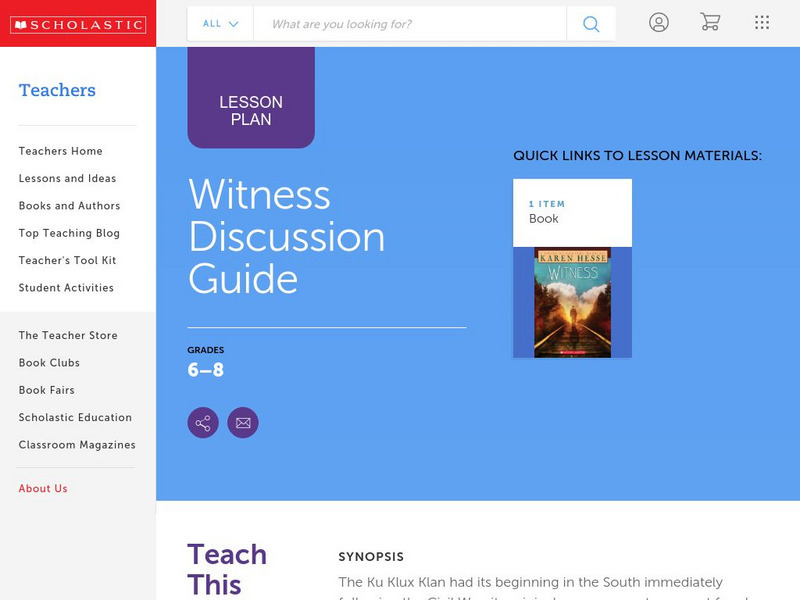Open Student Activities

click(66, 288)
